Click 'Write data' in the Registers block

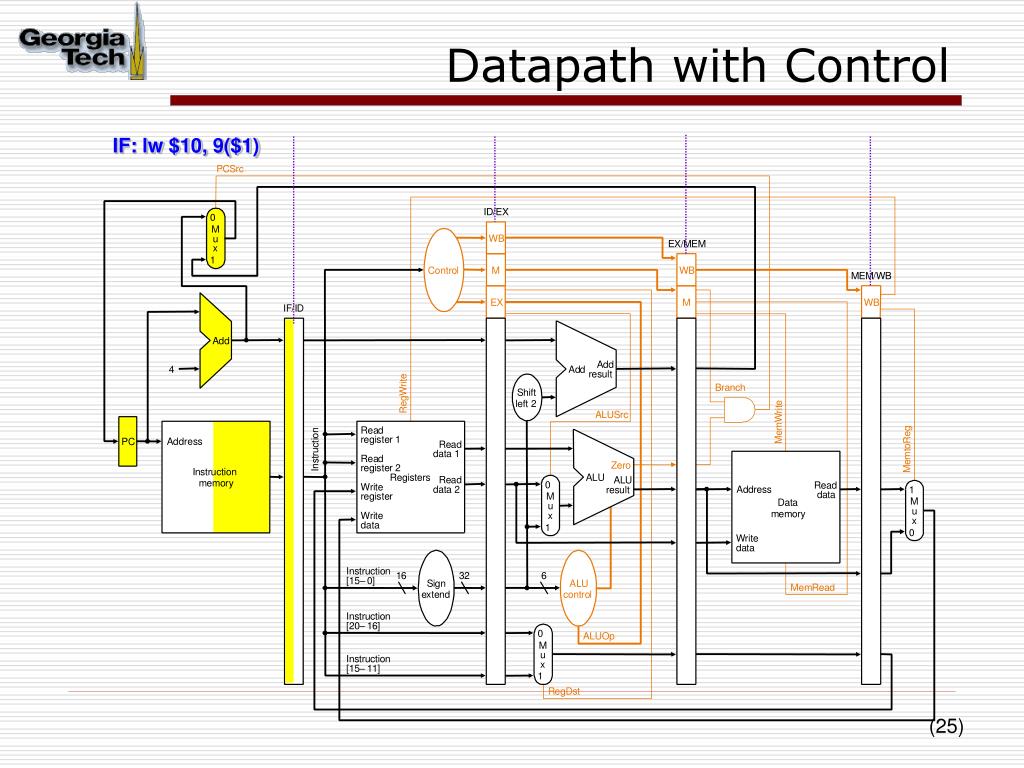click(372, 520)
